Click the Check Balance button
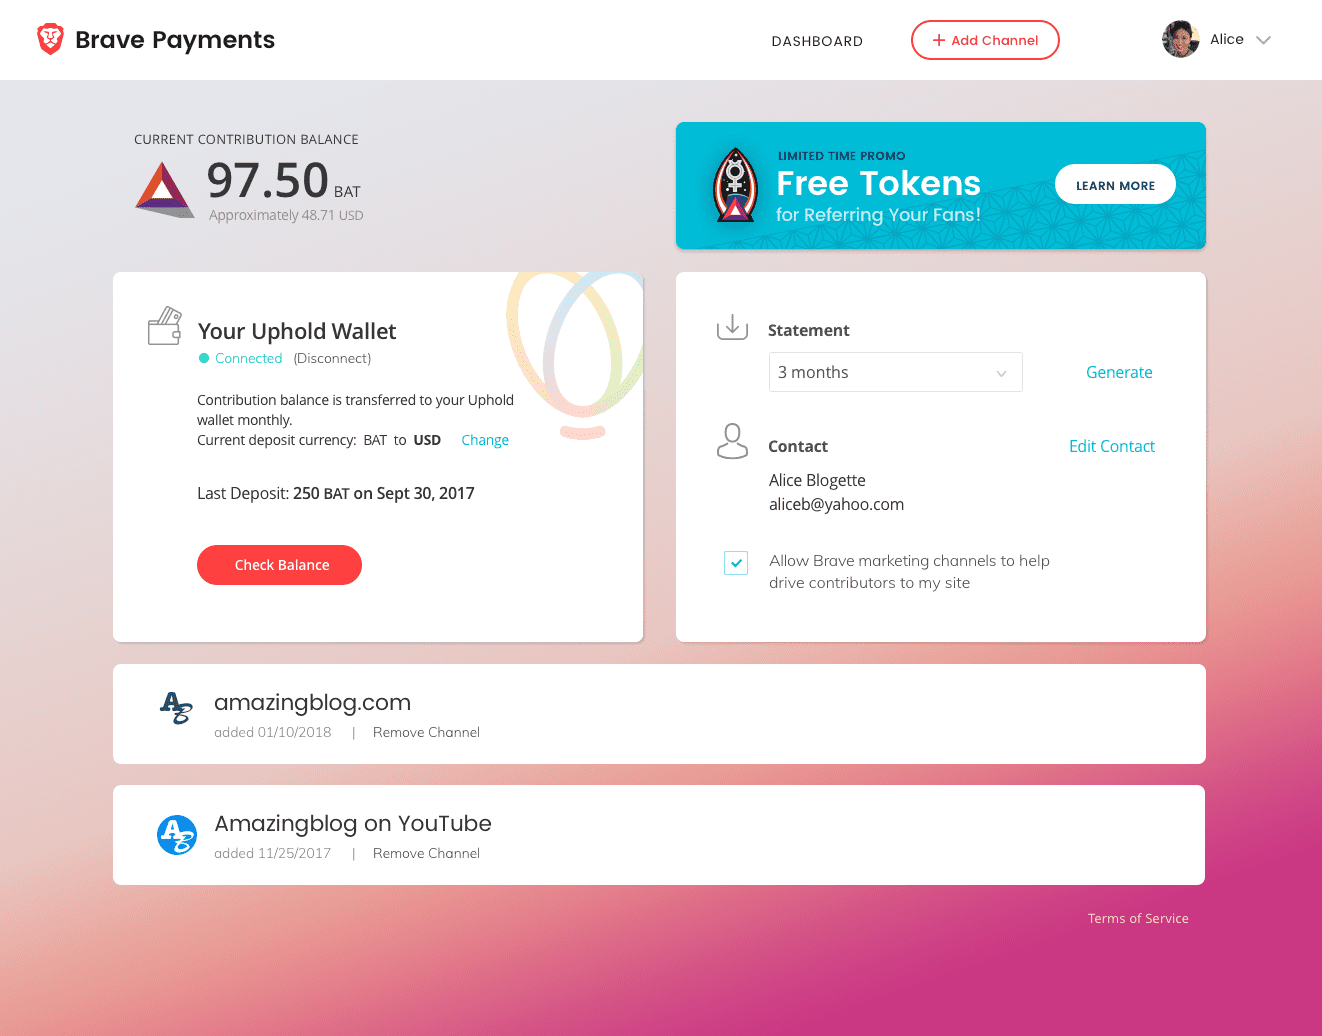The image size is (1322, 1036). point(279,565)
